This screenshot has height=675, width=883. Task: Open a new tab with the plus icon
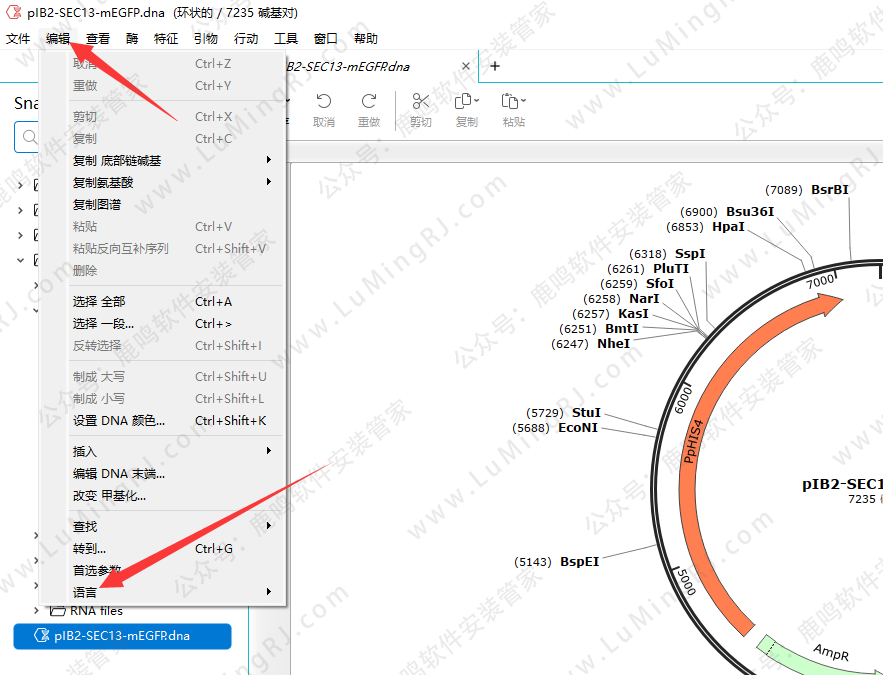coord(495,66)
